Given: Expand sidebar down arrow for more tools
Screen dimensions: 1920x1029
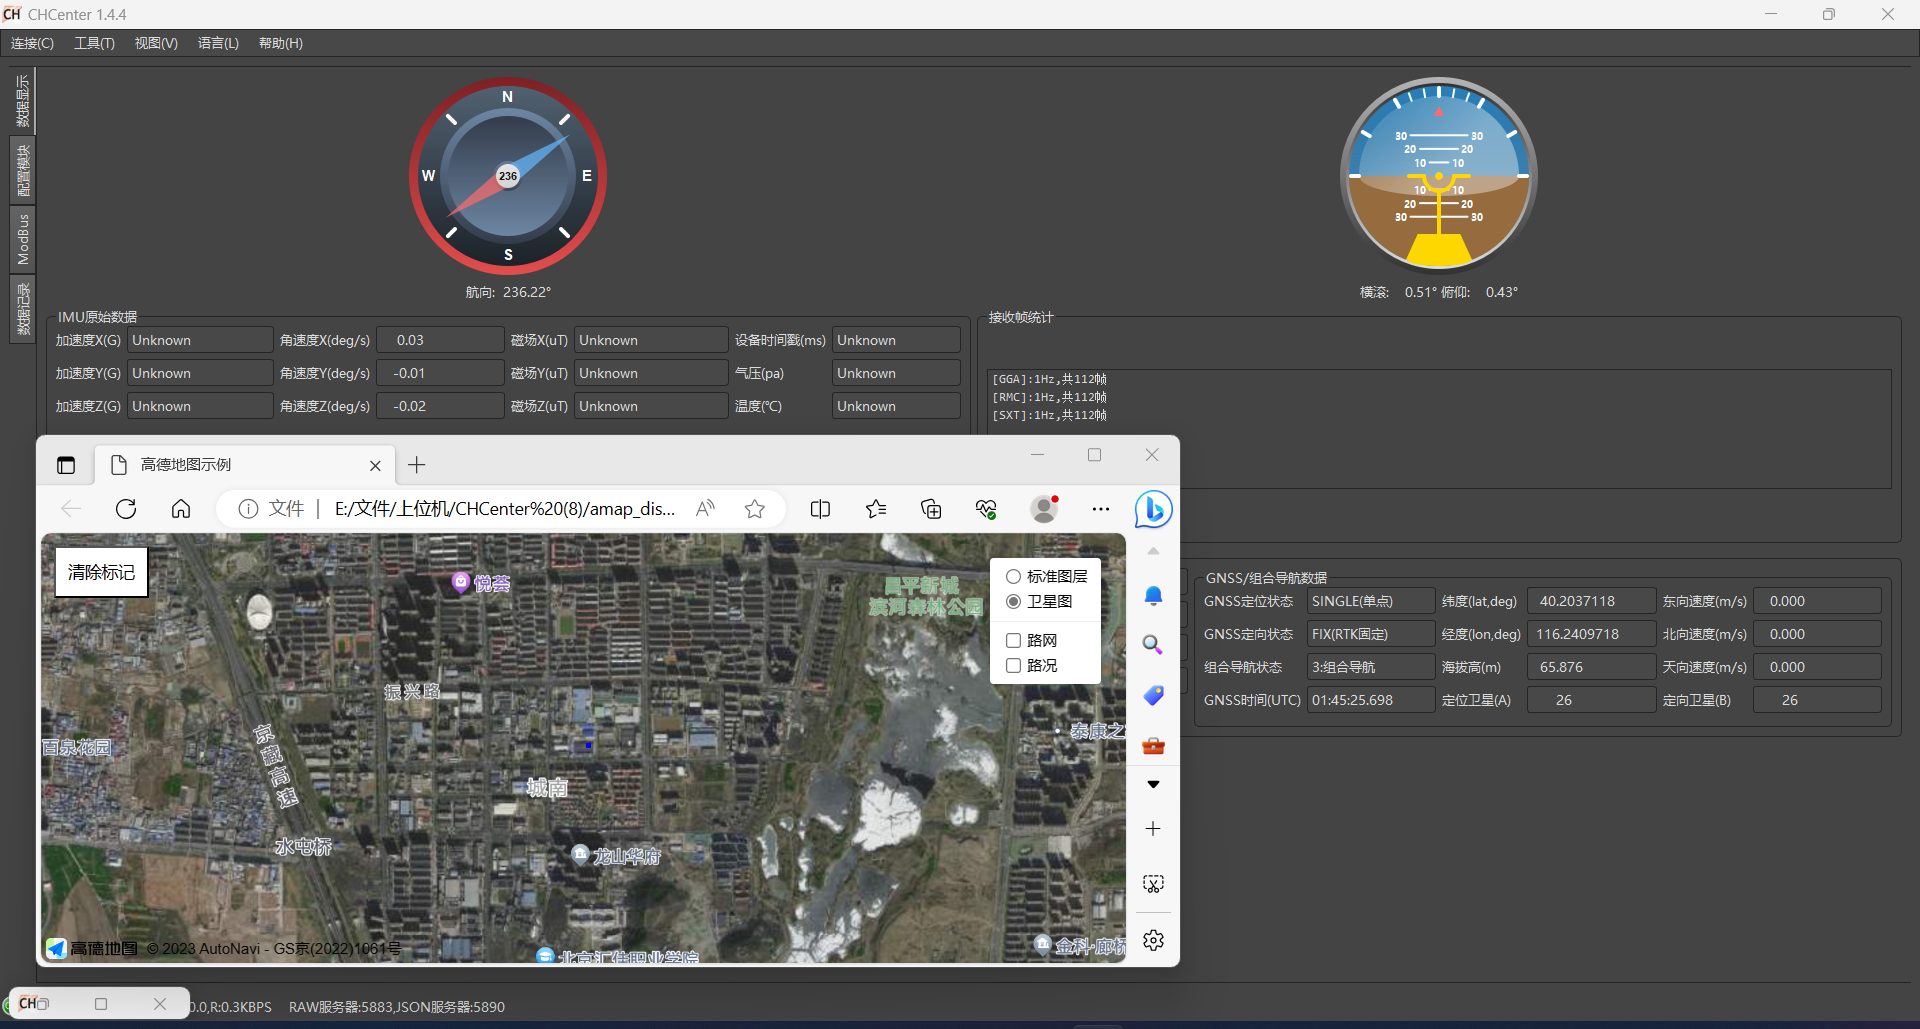Looking at the screenshot, I should 1153,785.
